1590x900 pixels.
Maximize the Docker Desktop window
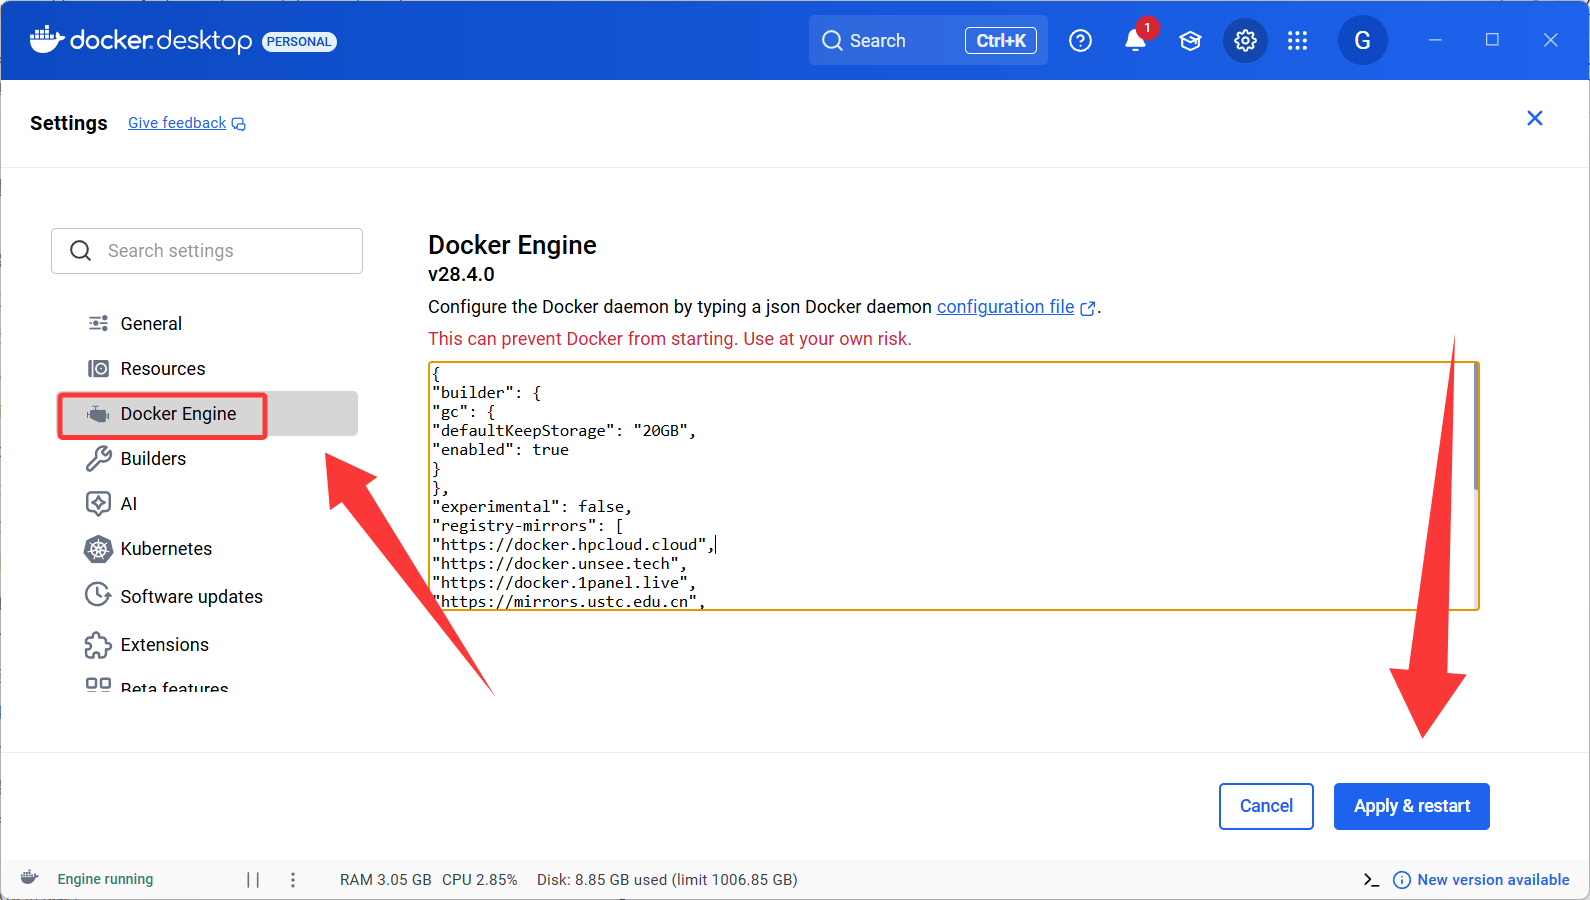(1492, 40)
